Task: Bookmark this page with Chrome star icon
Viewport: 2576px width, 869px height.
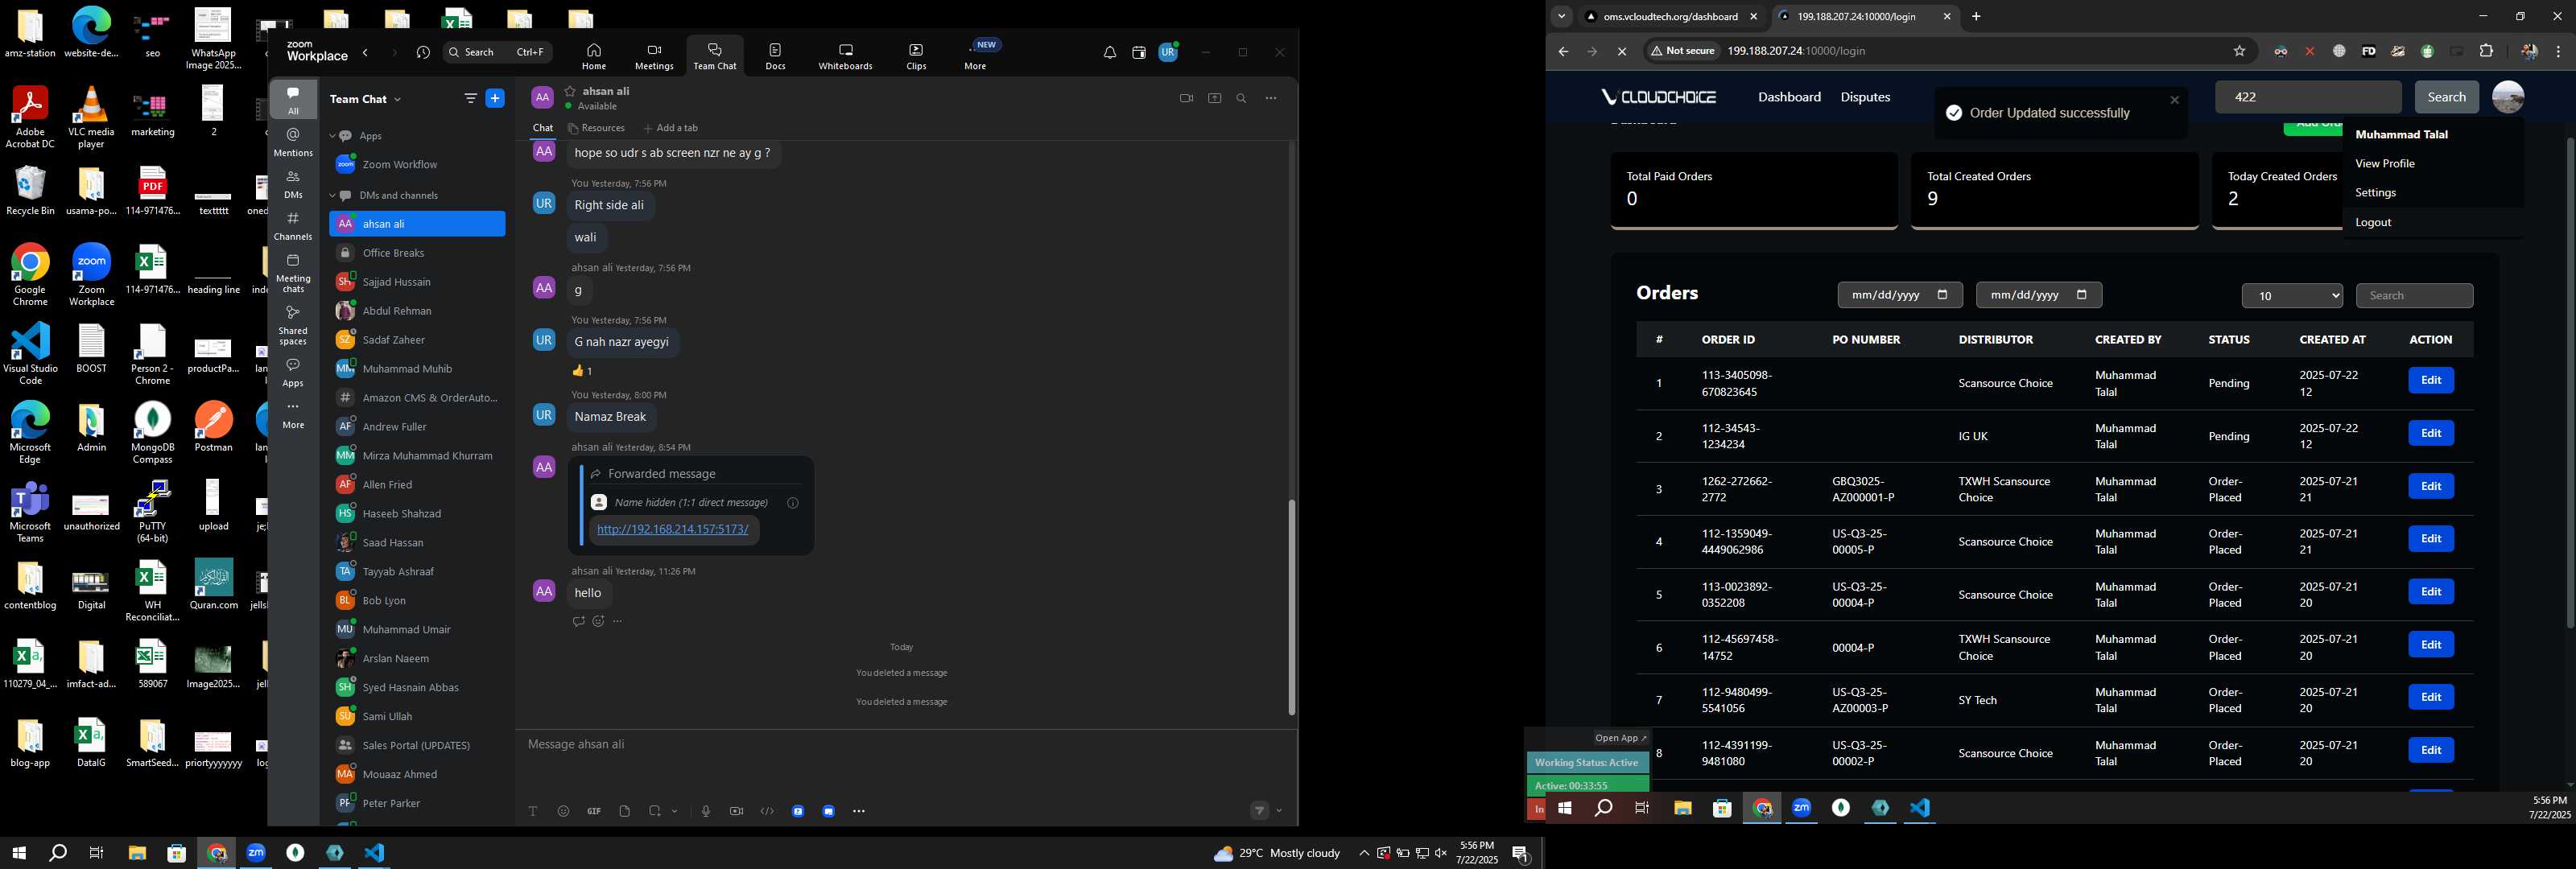Action: coord(2239,51)
